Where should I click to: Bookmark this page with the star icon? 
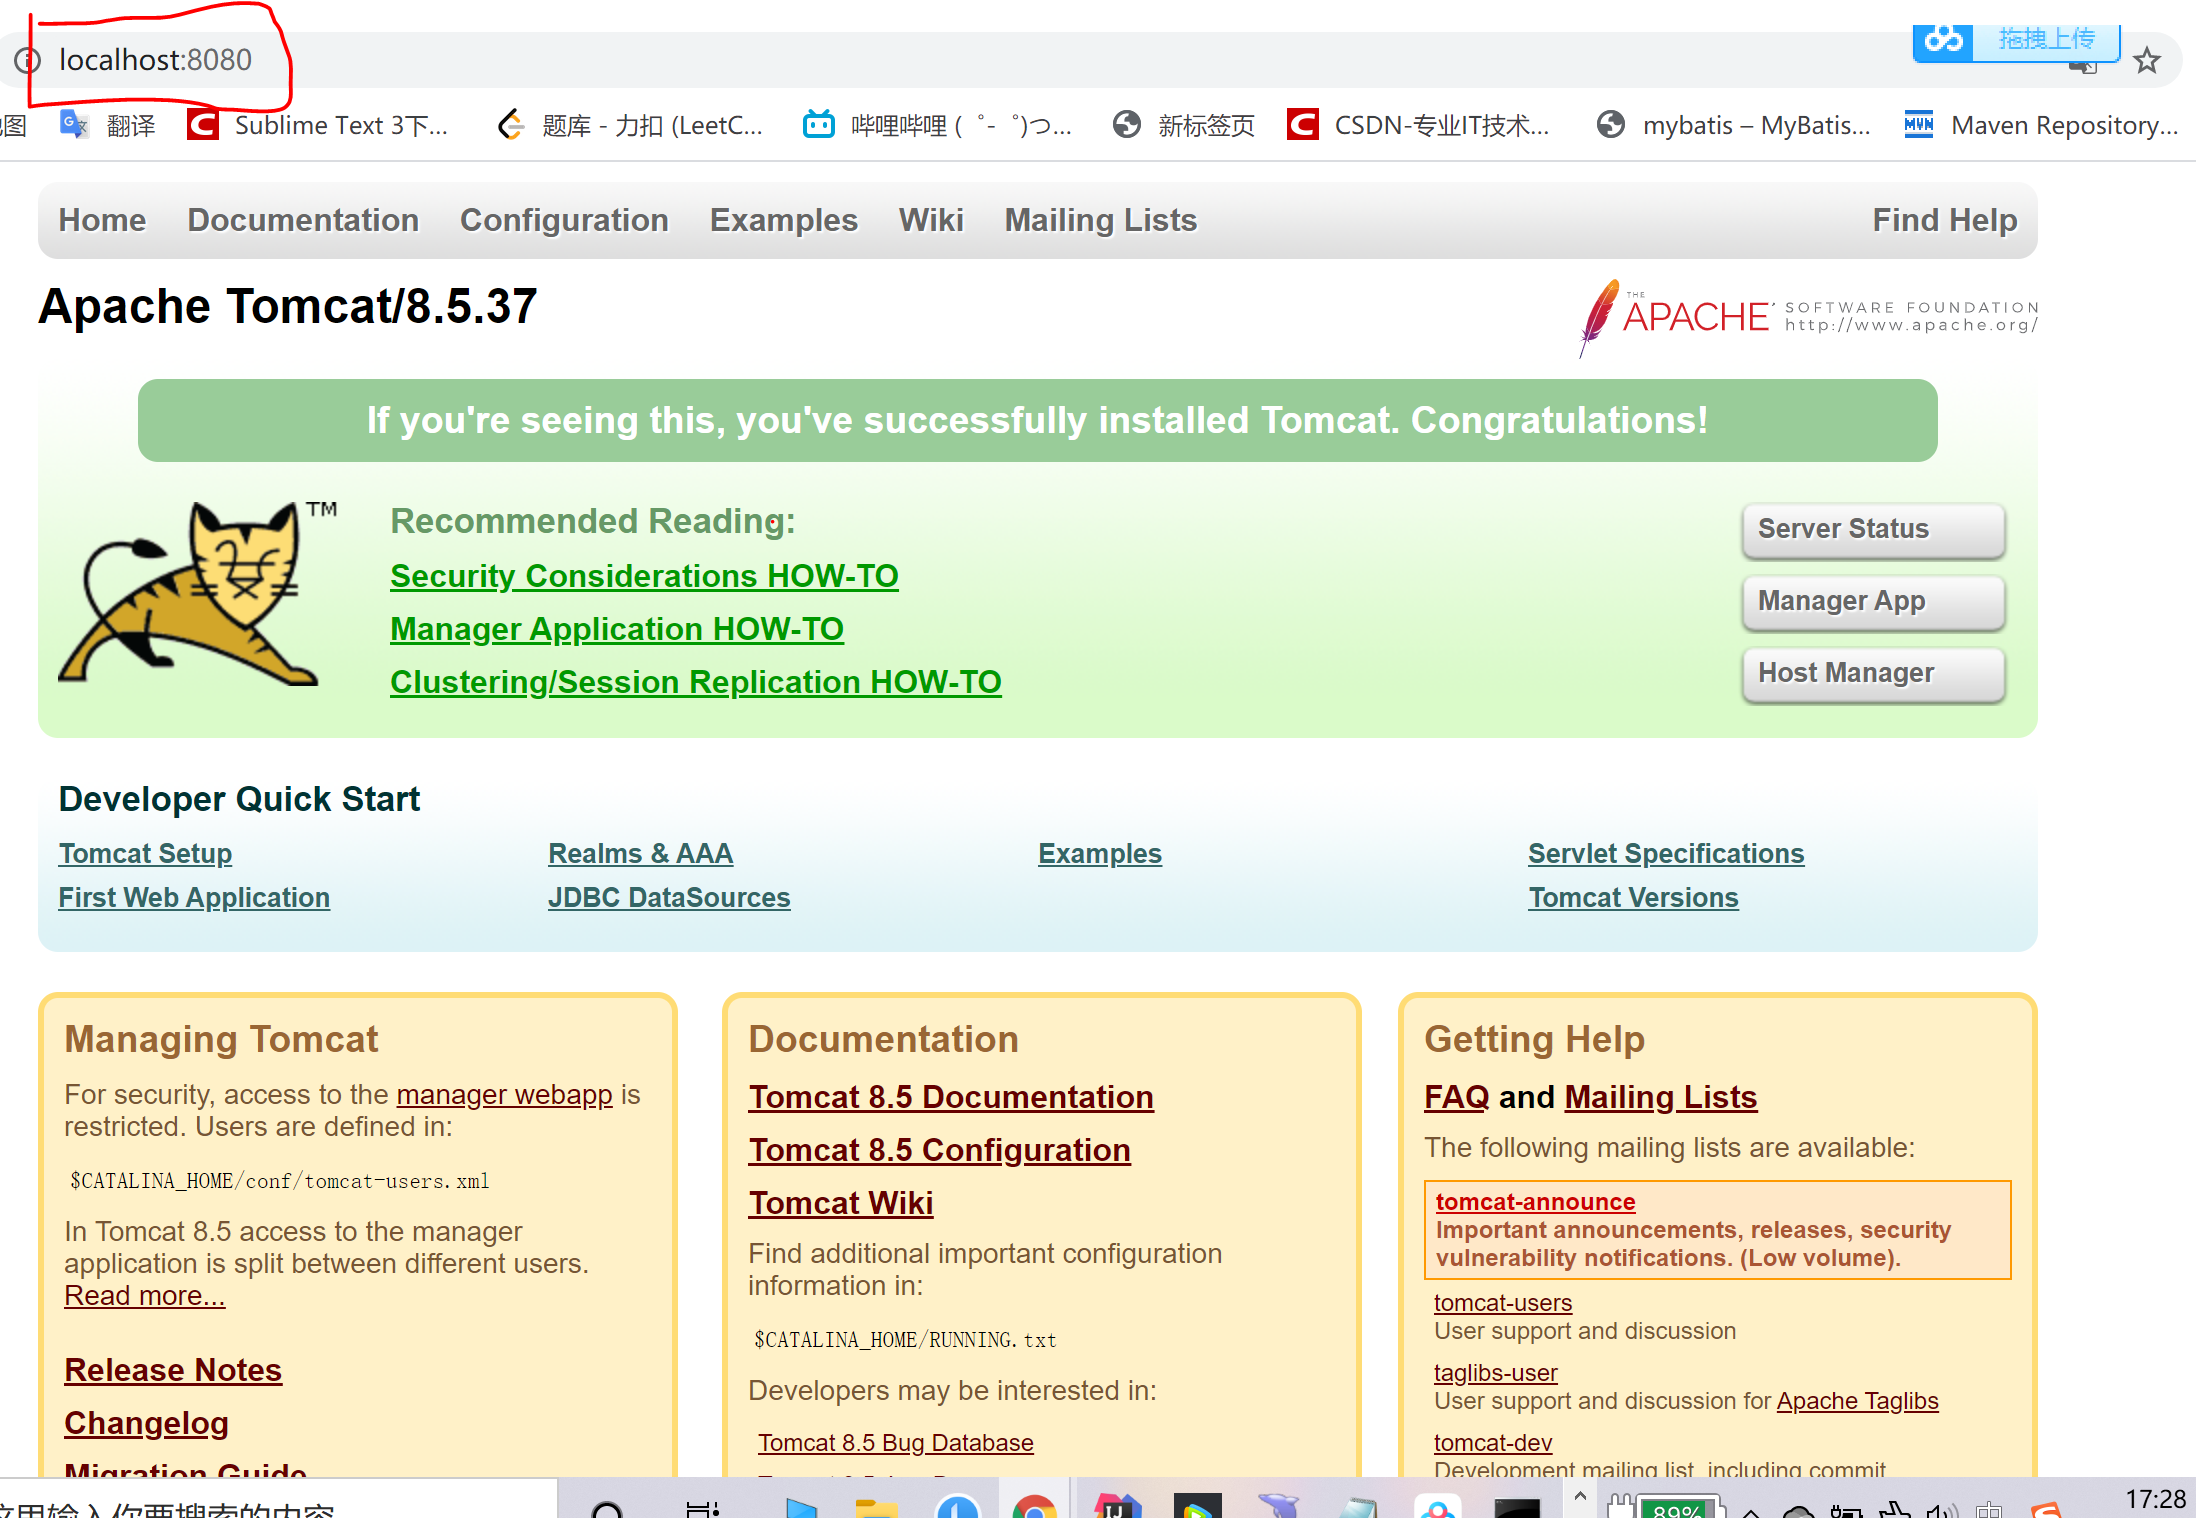(x=2147, y=60)
